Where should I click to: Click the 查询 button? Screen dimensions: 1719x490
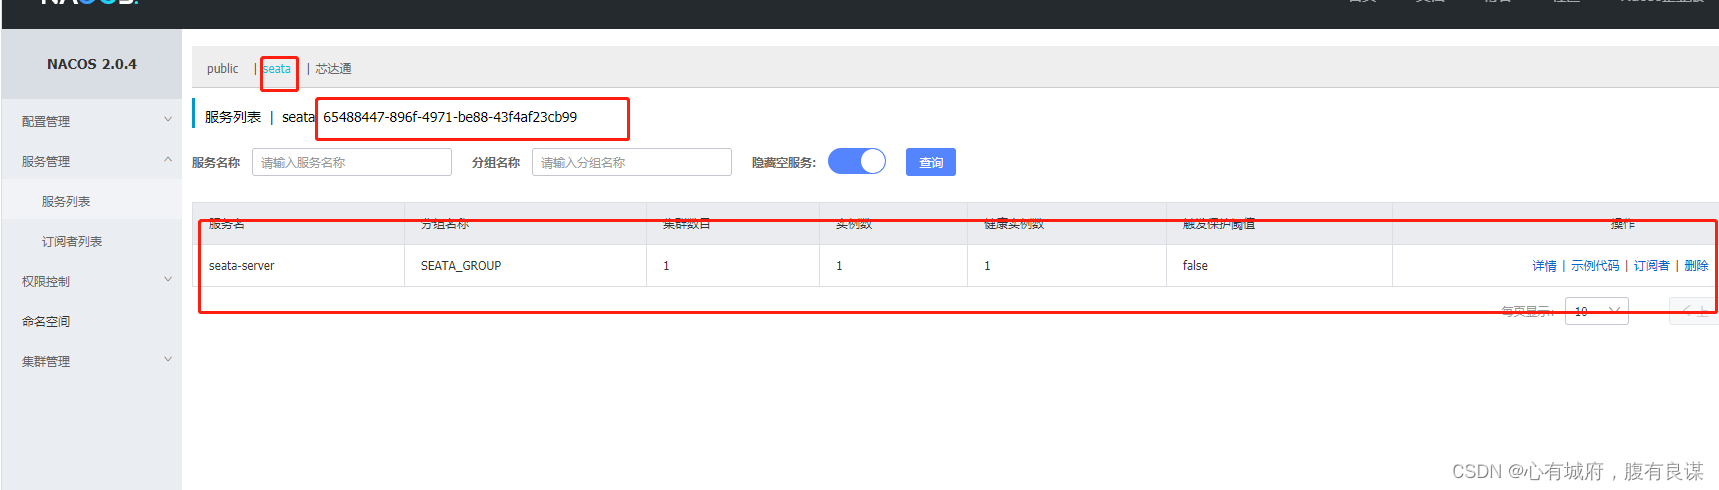(x=931, y=162)
